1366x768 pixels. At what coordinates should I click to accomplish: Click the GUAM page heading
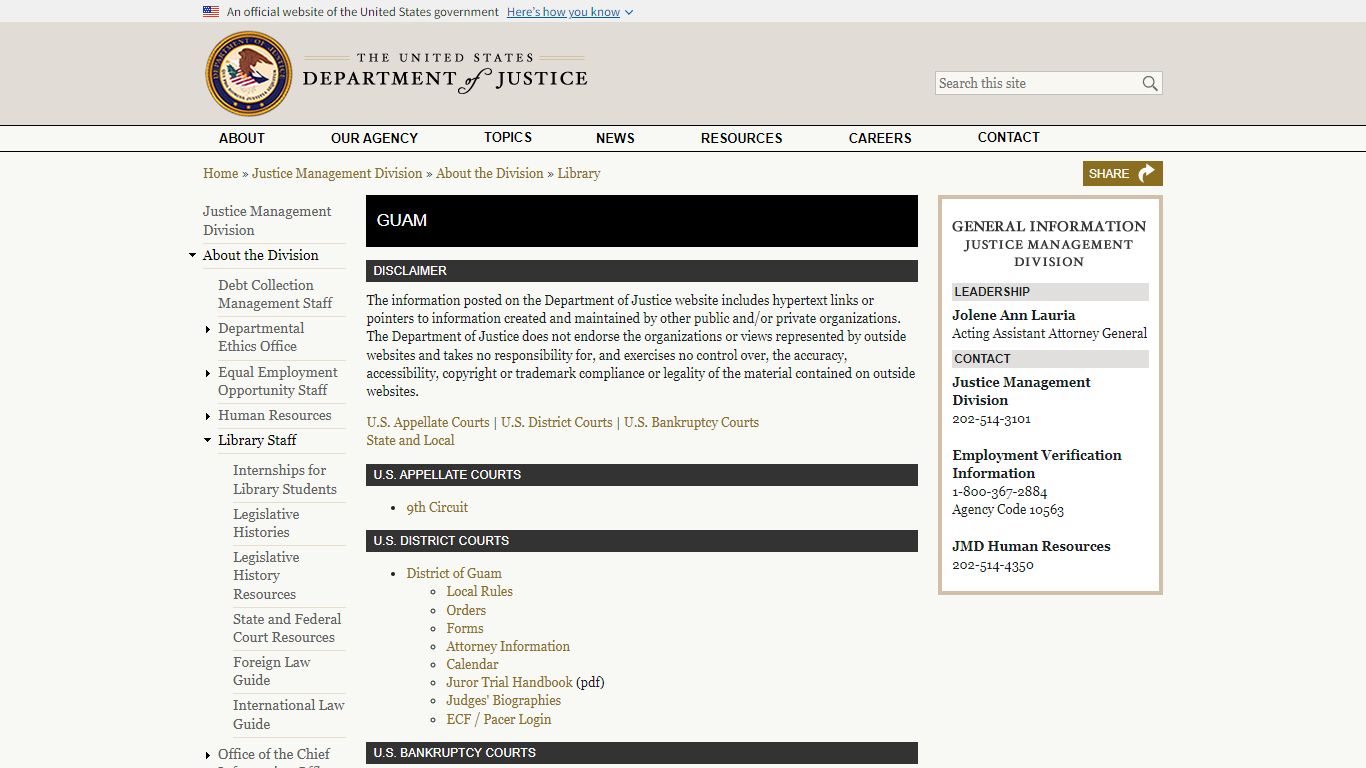(402, 220)
